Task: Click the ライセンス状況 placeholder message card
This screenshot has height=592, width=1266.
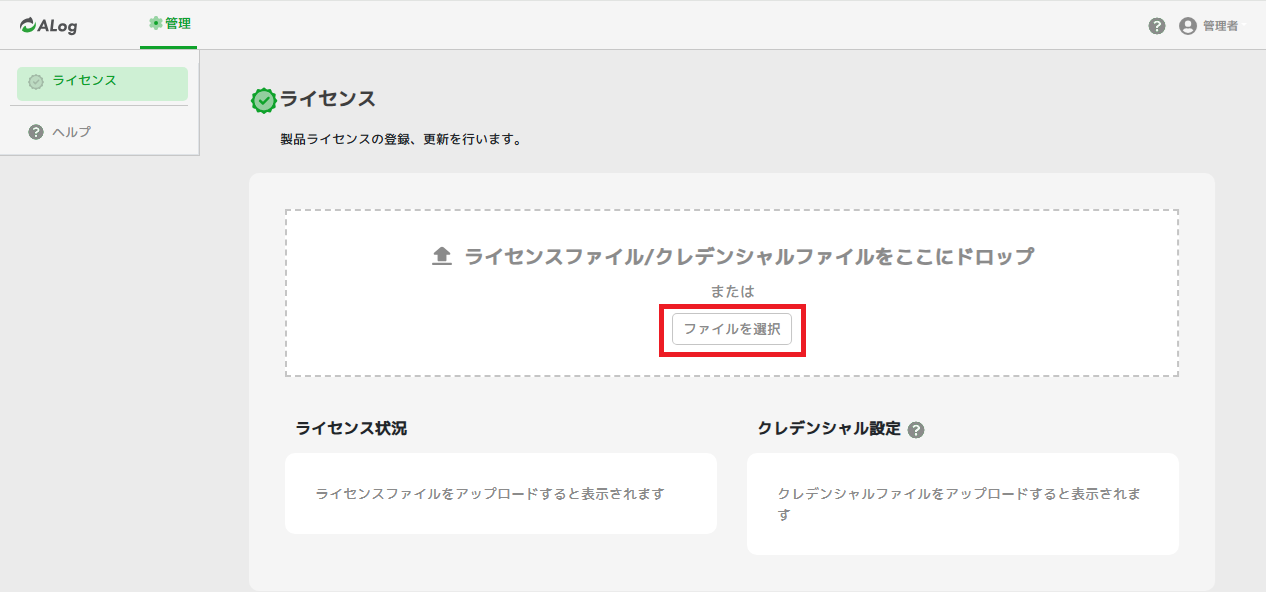Action: (x=500, y=494)
